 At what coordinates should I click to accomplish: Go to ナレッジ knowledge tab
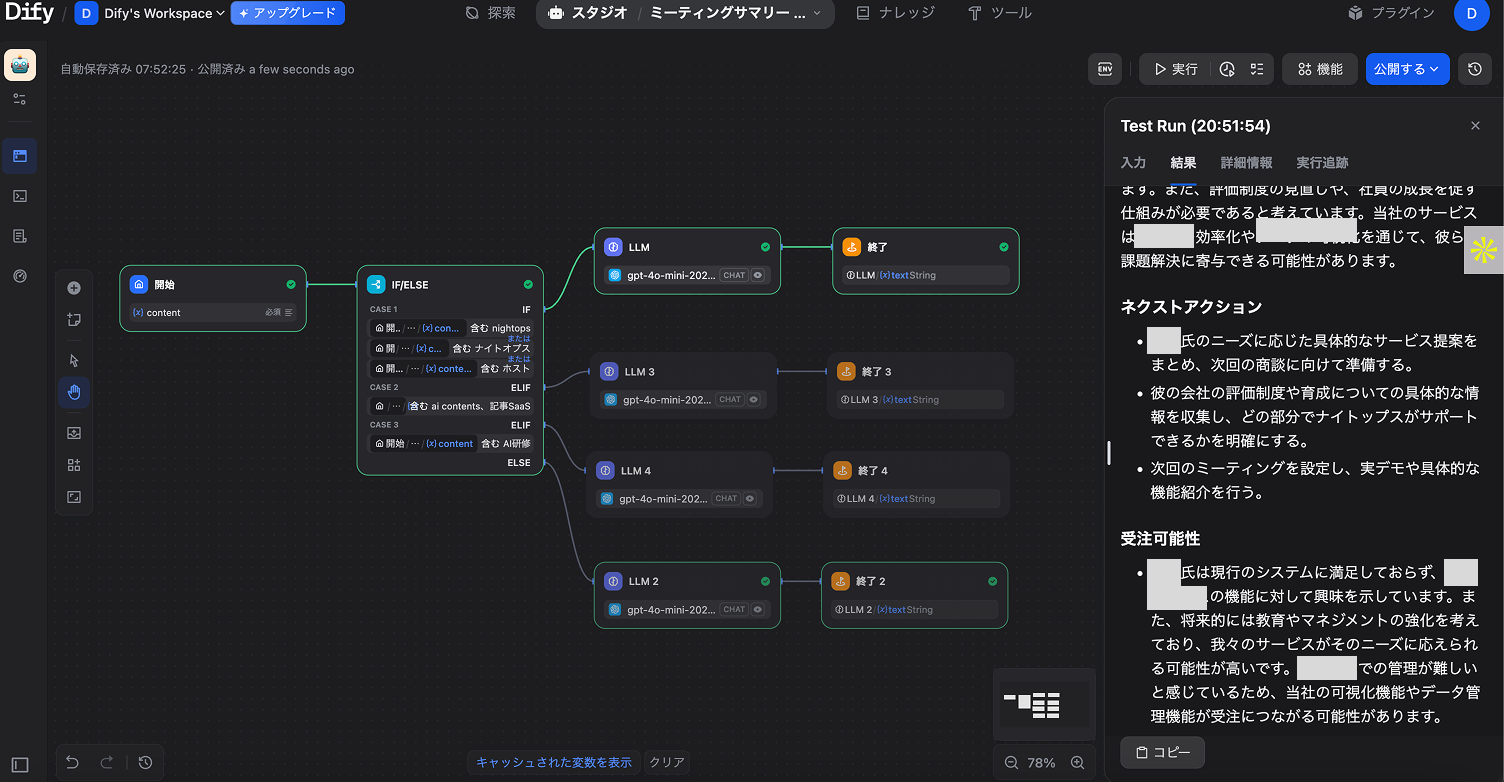click(896, 13)
